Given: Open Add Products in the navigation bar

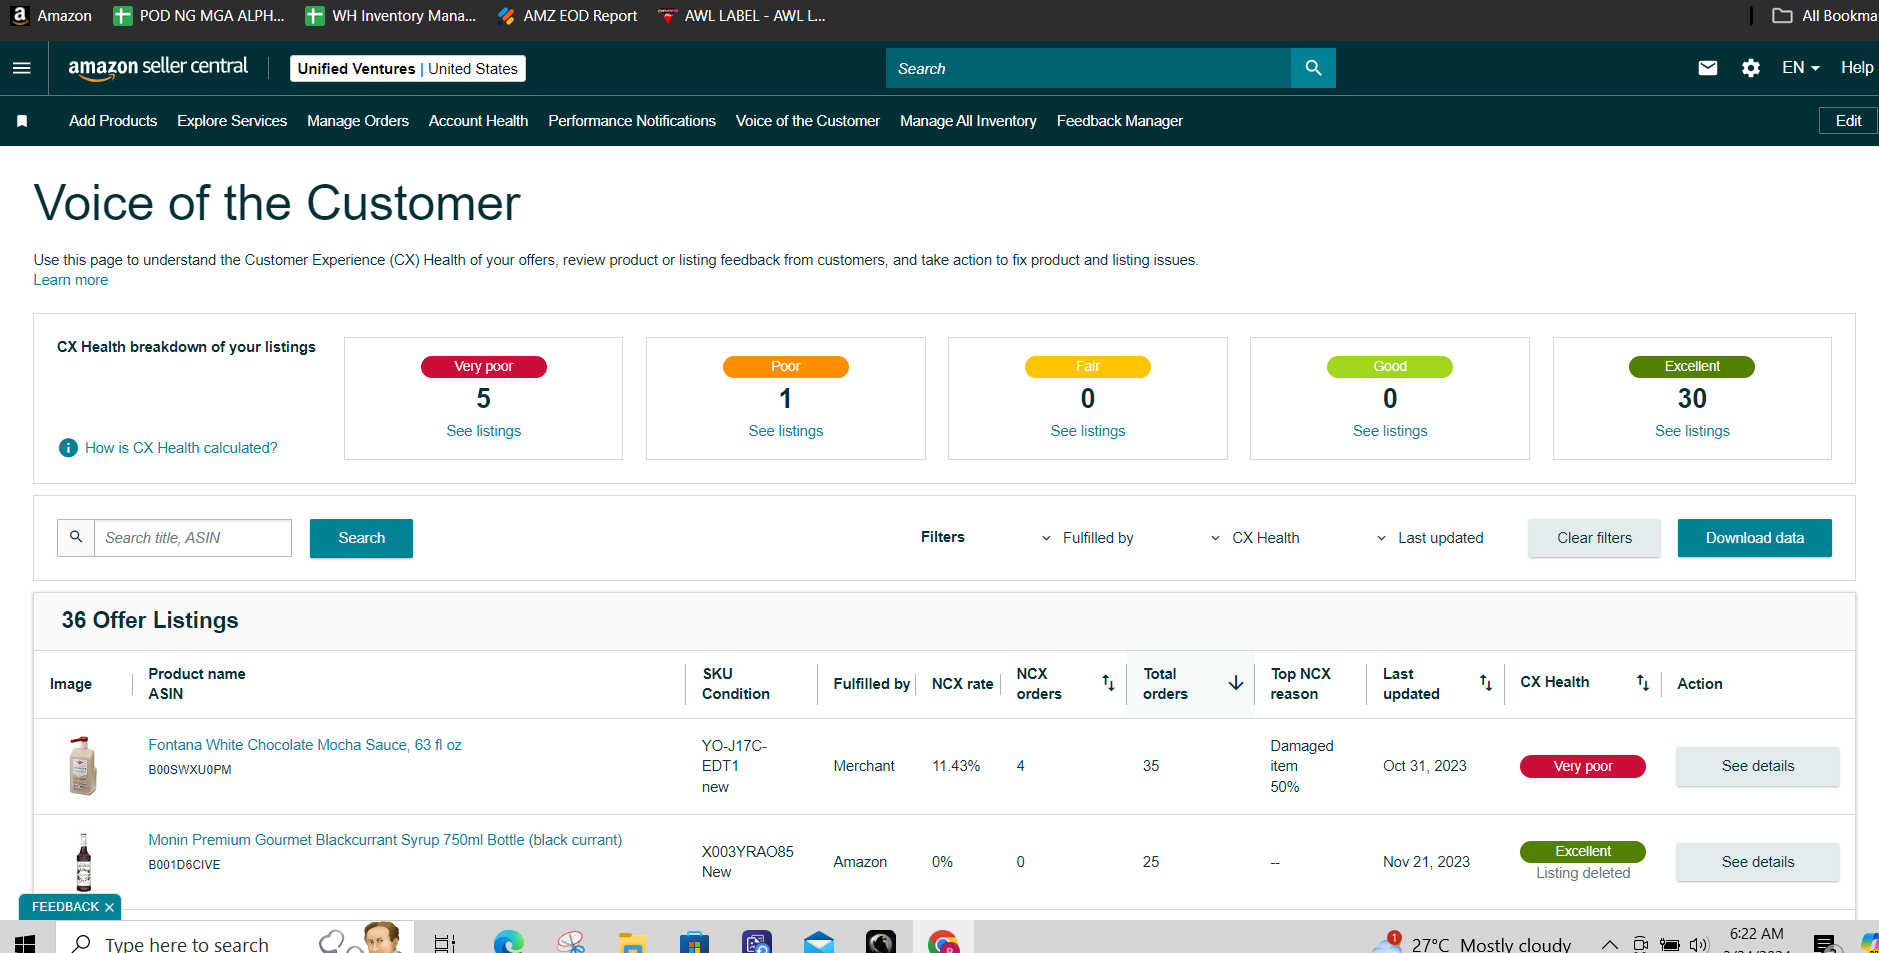Looking at the screenshot, I should coord(113,121).
